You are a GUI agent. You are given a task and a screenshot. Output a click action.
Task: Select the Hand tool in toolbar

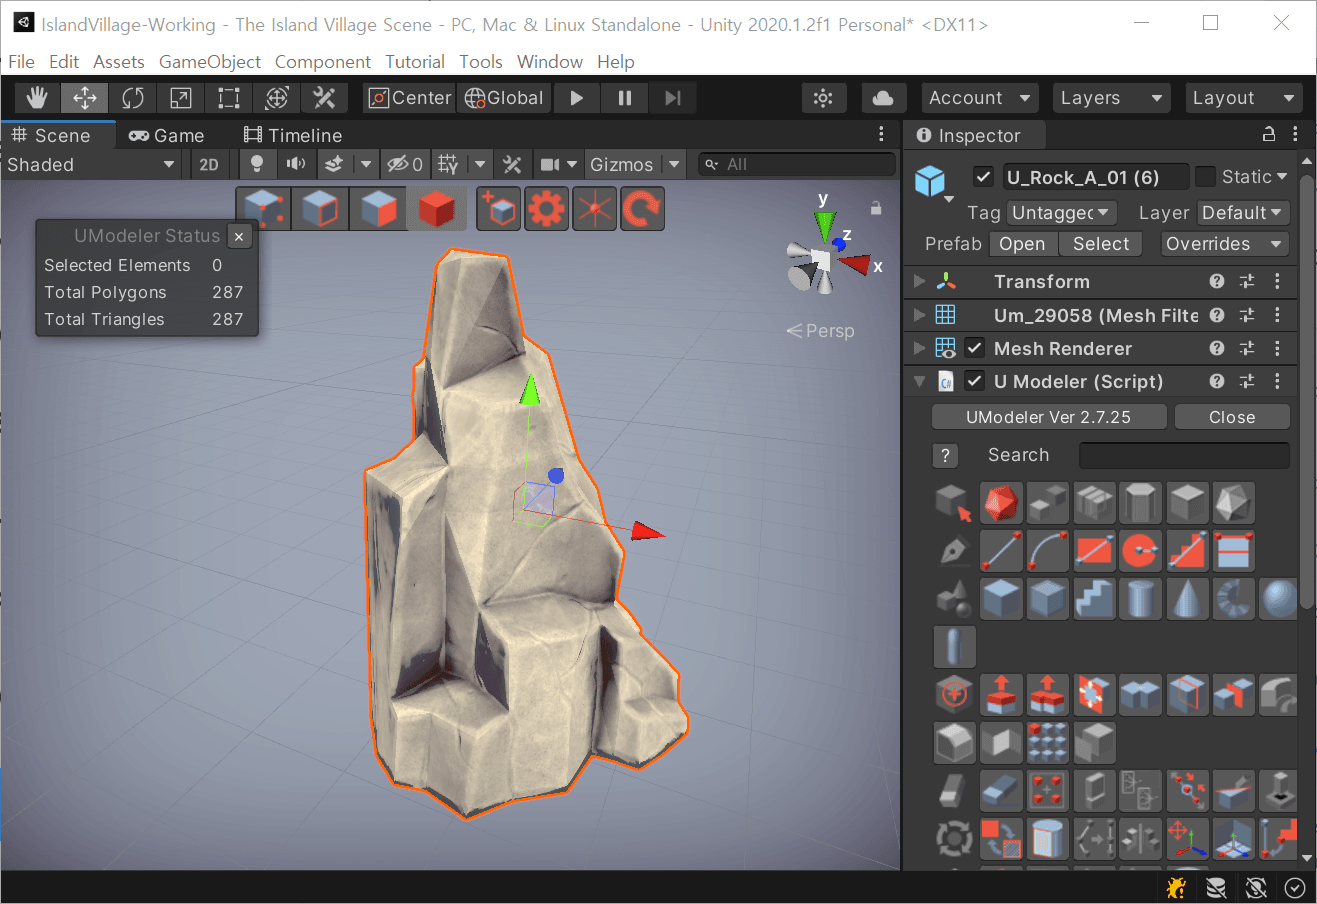pyautogui.click(x=37, y=98)
